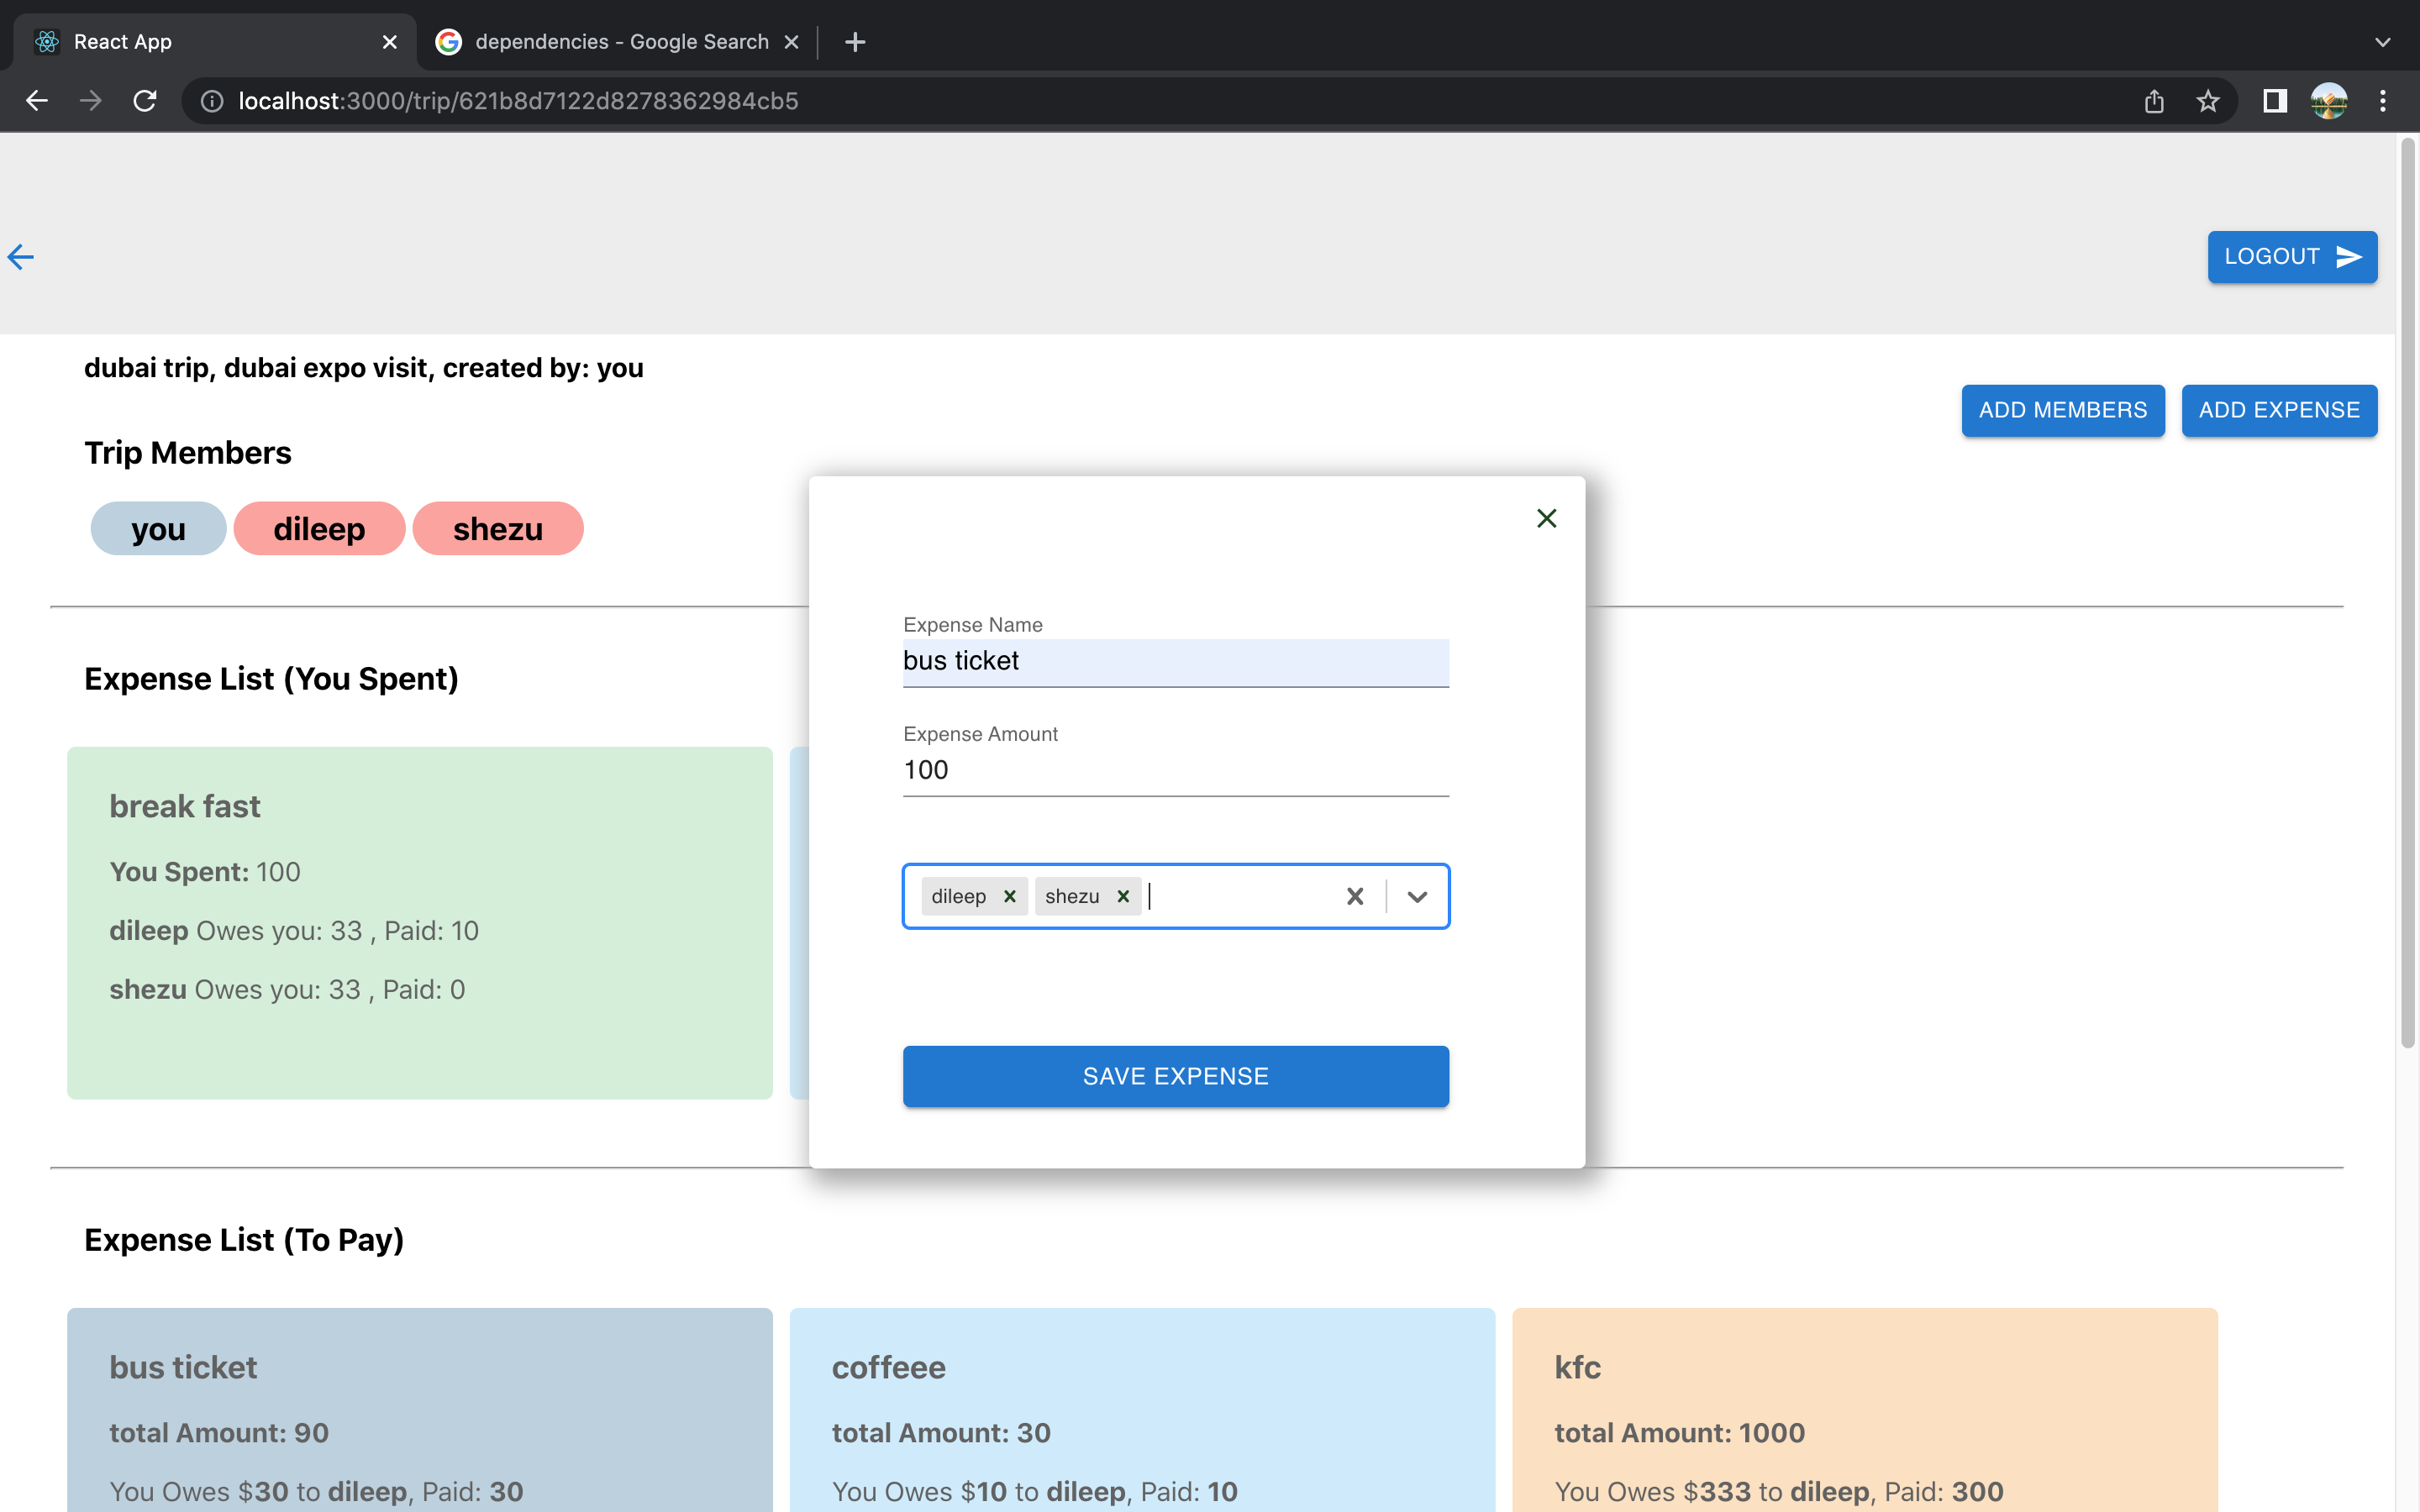Image resolution: width=2420 pixels, height=1512 pixels.
Task: Click 'shezu Owes you: 33' line
Action: 287,990
